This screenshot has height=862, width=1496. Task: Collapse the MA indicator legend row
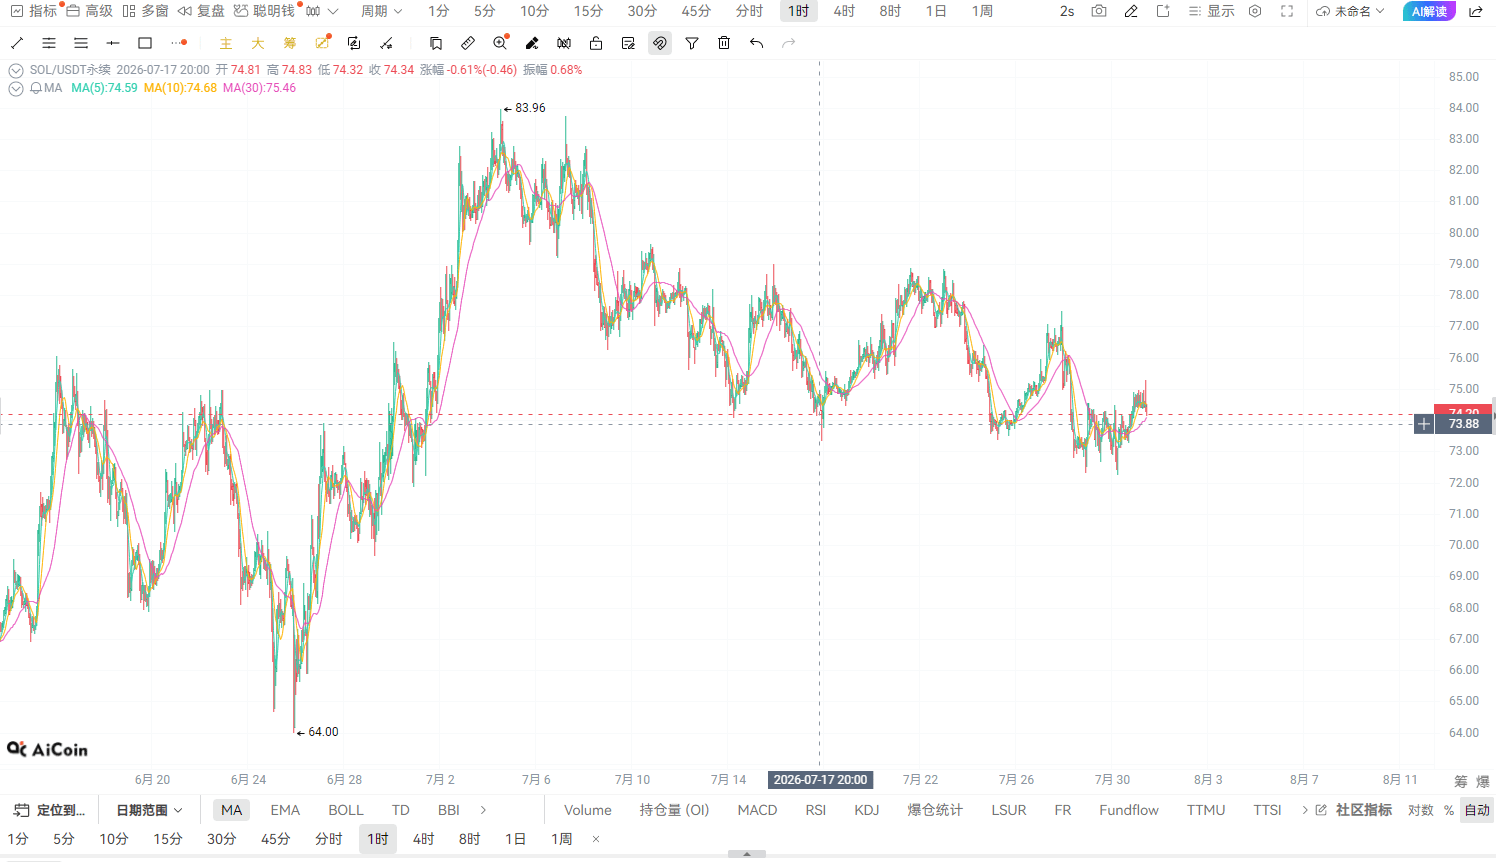pyautogui.click(x=16, y=88)
